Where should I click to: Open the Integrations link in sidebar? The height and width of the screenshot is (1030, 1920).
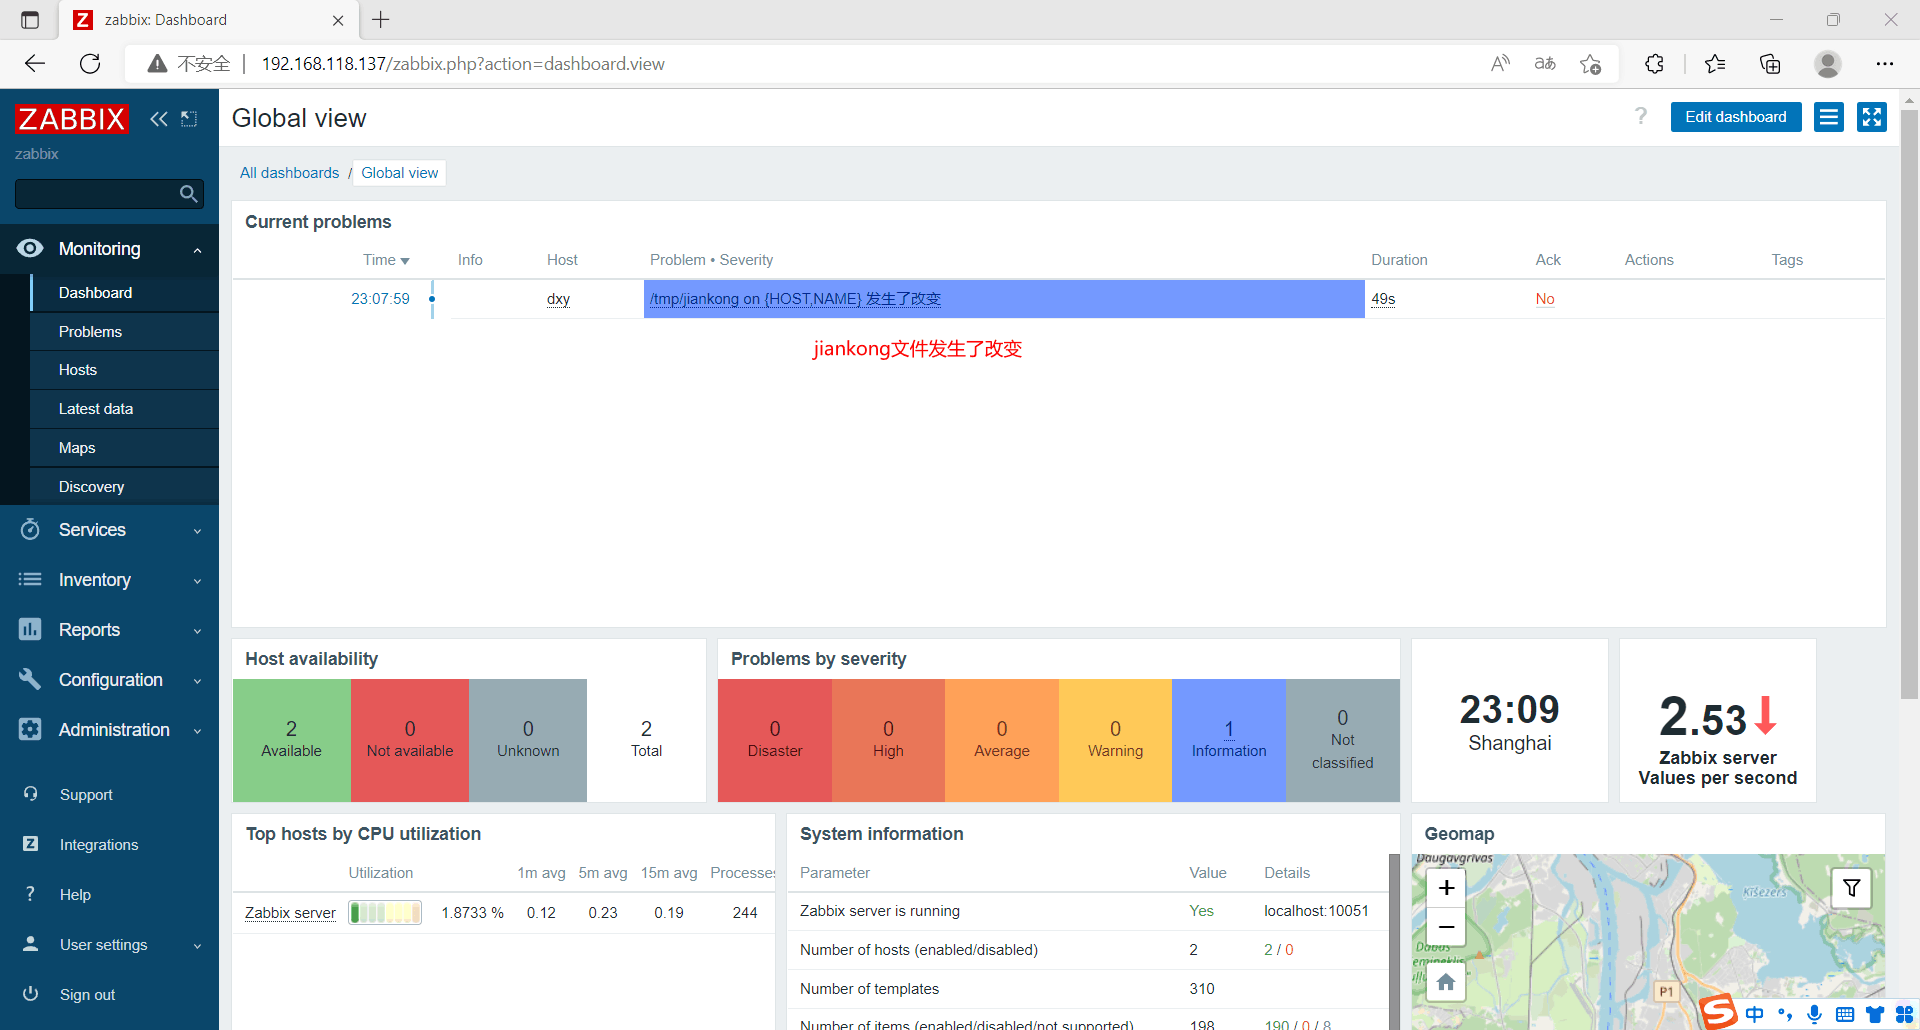click(x=99, y=845)
